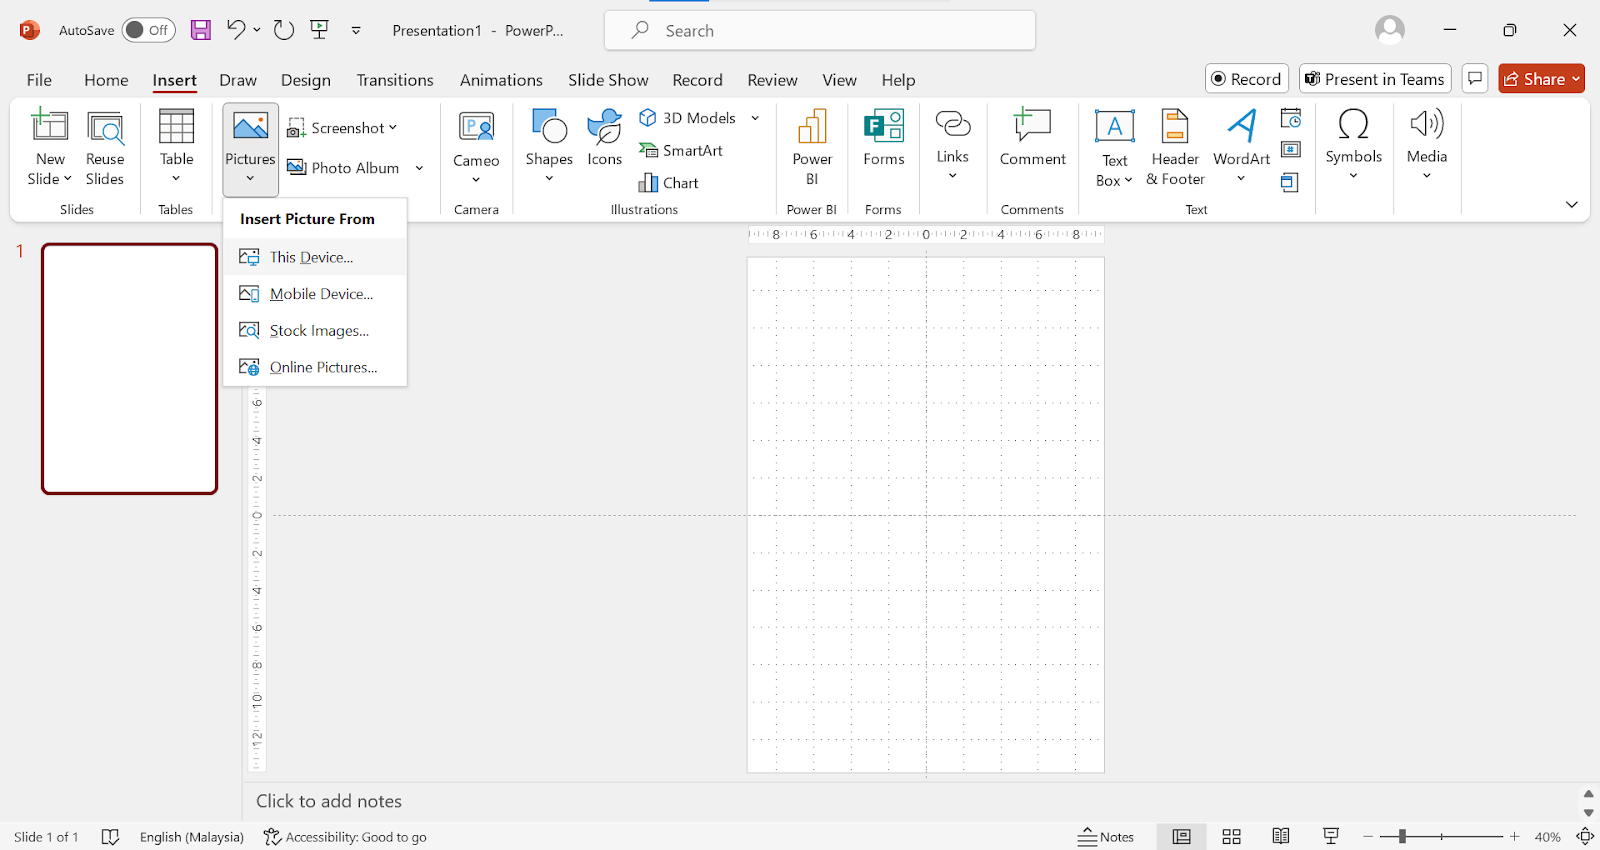Undo the last action
The width and height of the screenshot is (1600, 850).
pos(236,30)
